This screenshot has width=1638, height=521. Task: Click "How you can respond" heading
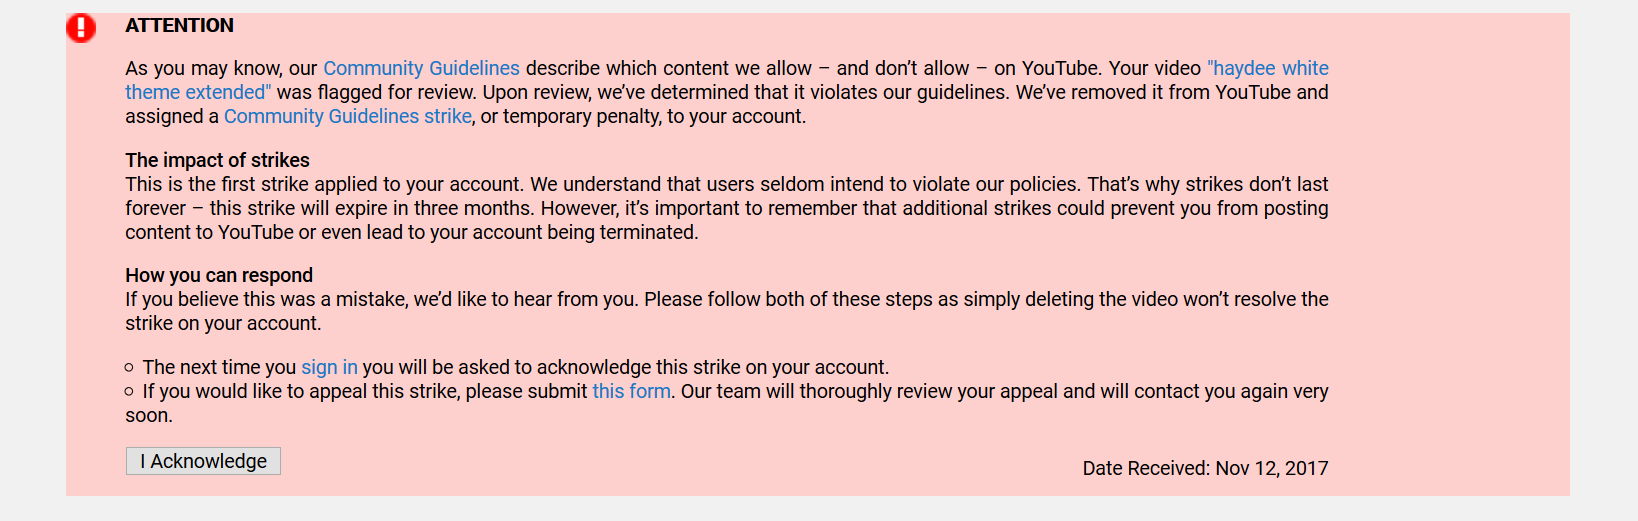coord(219,275)
